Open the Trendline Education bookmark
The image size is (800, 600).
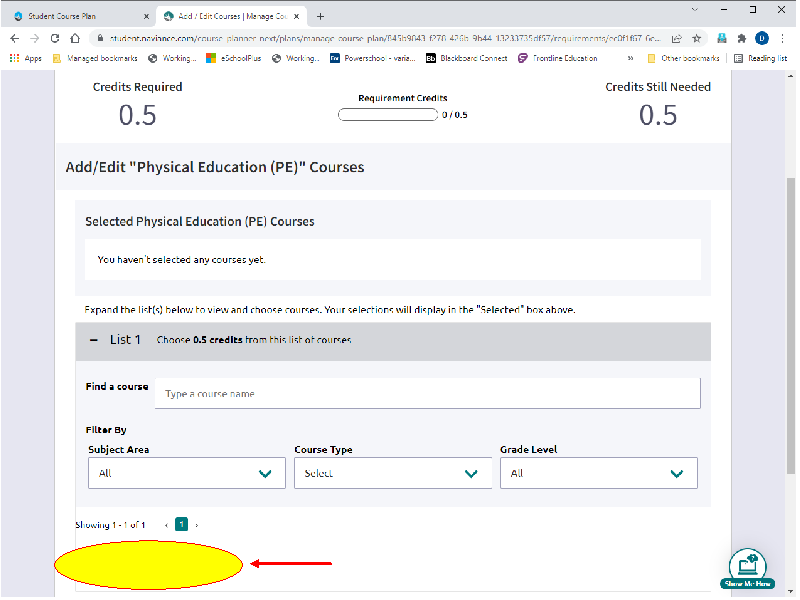[558, 58]
